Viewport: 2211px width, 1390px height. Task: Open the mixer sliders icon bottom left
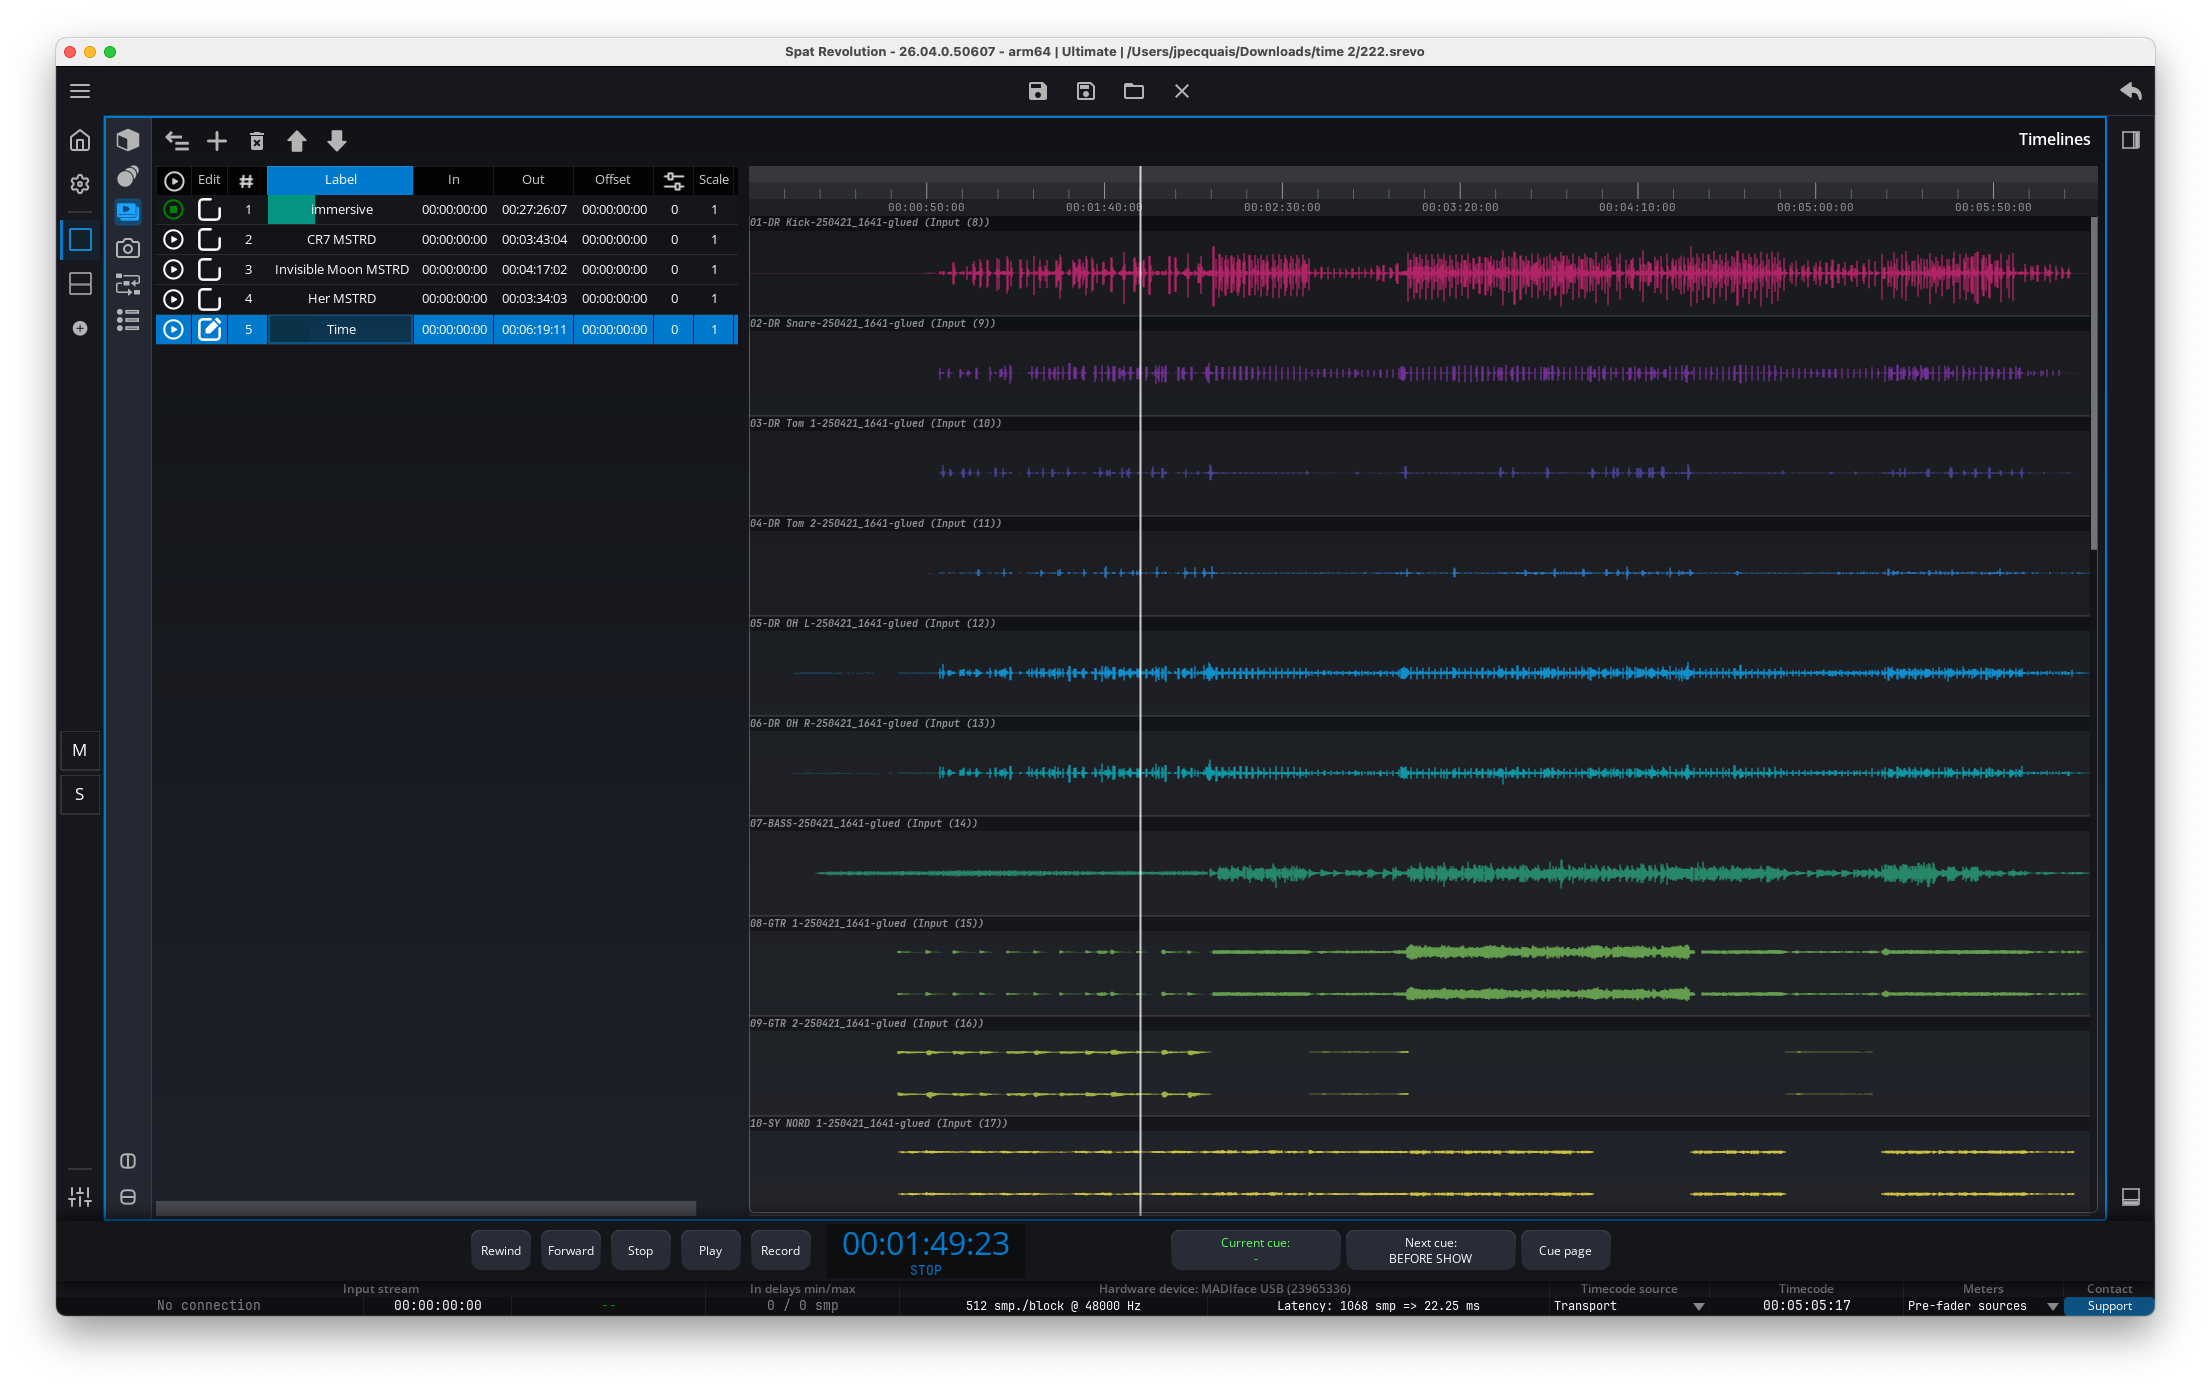(x=80, y=1196)
